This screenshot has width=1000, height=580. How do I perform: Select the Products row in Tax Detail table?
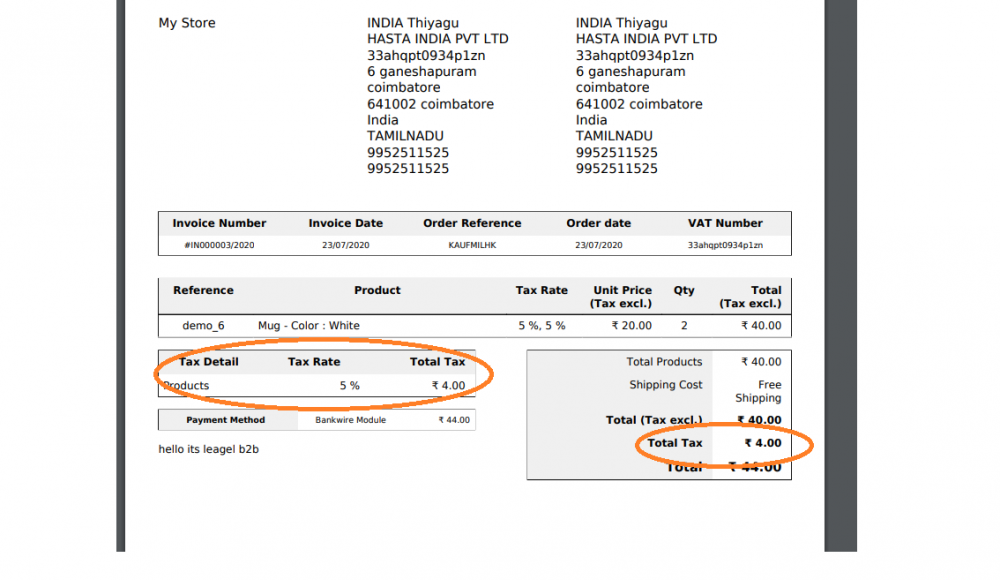(x=186, y=385)
